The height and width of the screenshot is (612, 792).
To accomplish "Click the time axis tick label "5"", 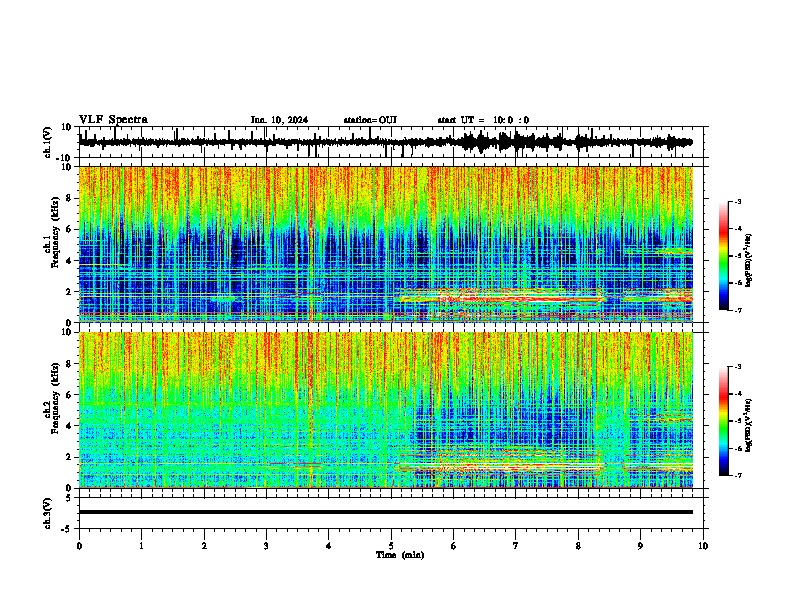I will 391,546.
